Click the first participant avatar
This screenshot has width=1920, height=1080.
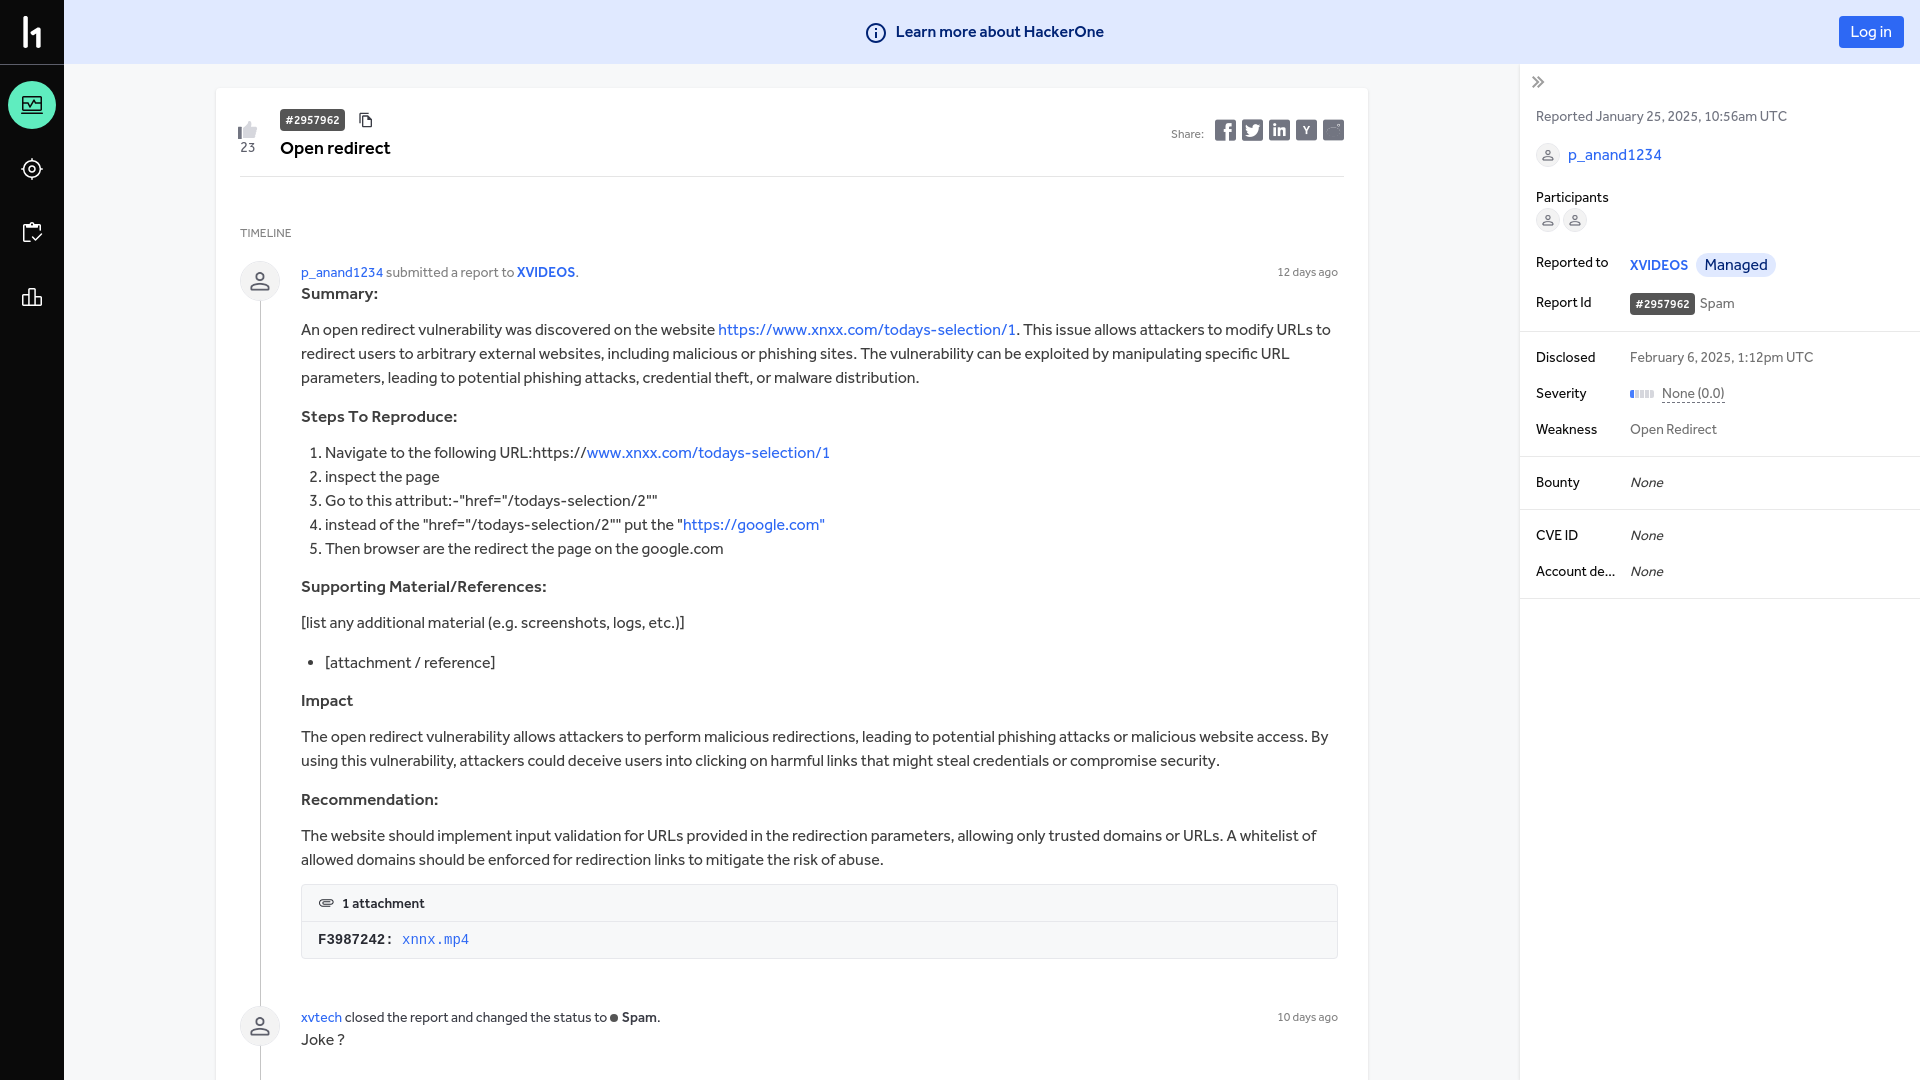(1548, 220)
